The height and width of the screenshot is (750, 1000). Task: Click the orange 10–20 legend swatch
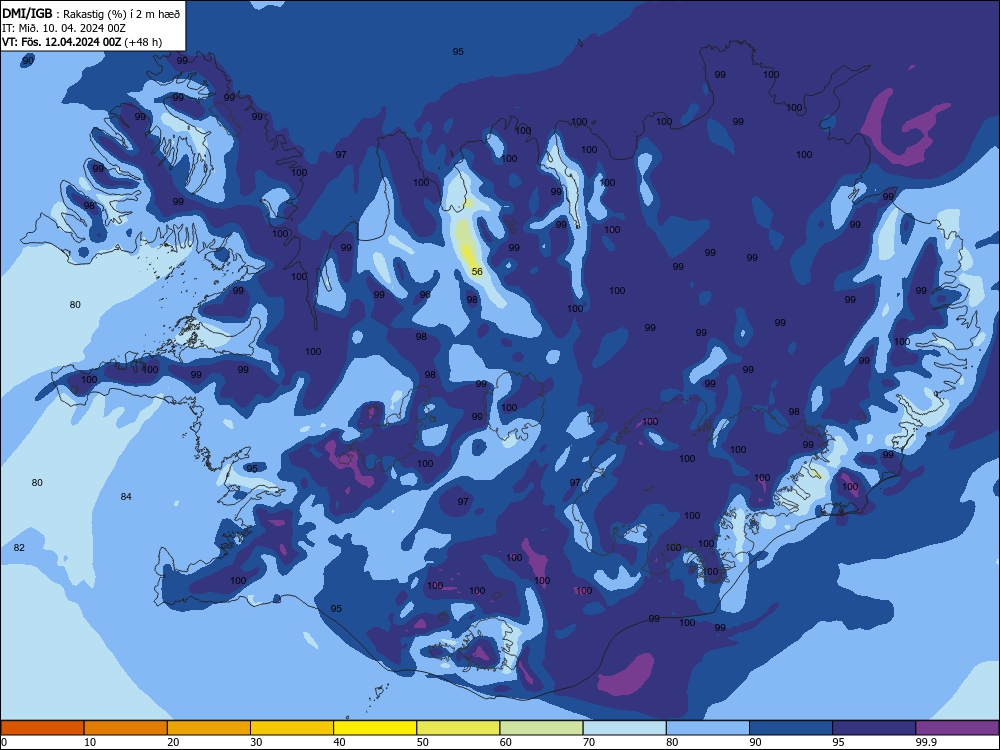click(126, 728)
